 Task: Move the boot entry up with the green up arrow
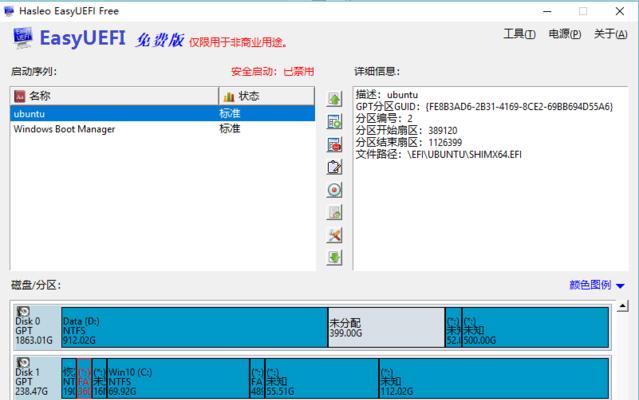coord(334,99)
